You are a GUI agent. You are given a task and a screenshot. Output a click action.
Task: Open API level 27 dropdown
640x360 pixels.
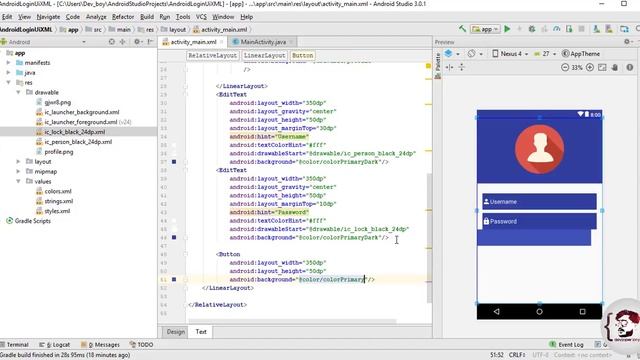pos(545,53)
